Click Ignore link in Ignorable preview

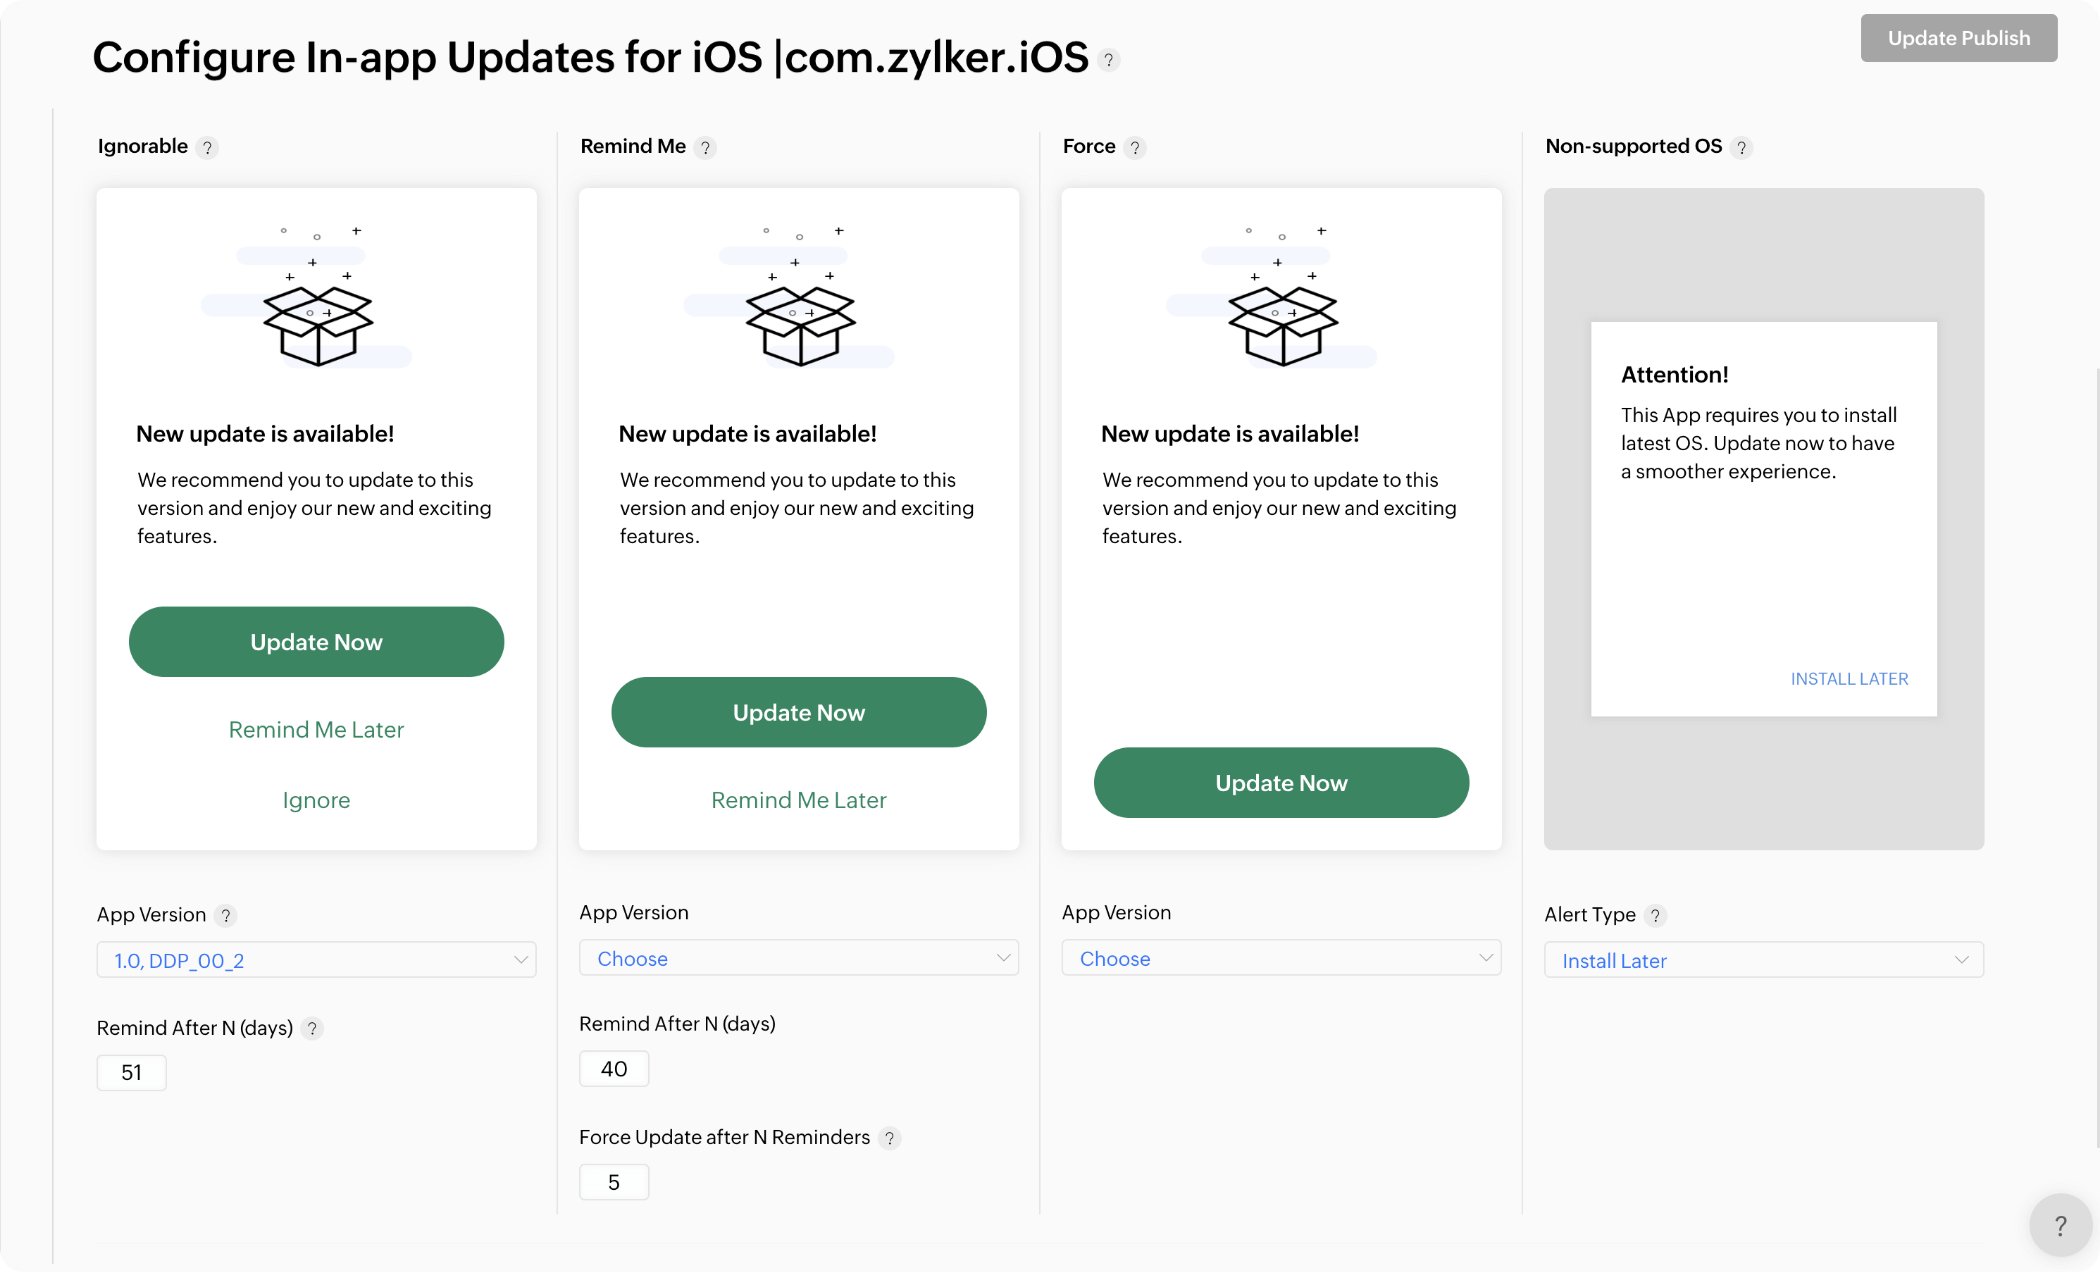click(316, 800)
